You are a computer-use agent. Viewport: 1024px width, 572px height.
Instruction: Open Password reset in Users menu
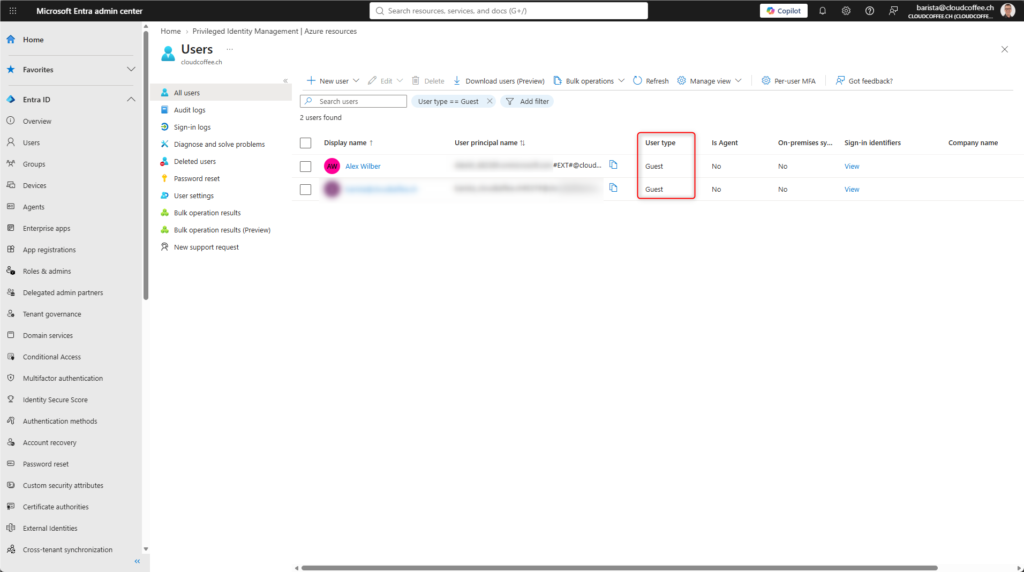pyautogui.click(x=197, y=179)
